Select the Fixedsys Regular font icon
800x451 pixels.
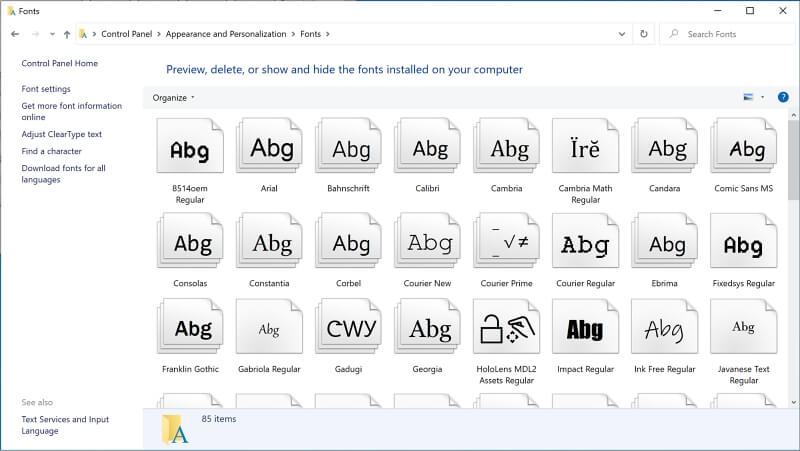point(743,241)
